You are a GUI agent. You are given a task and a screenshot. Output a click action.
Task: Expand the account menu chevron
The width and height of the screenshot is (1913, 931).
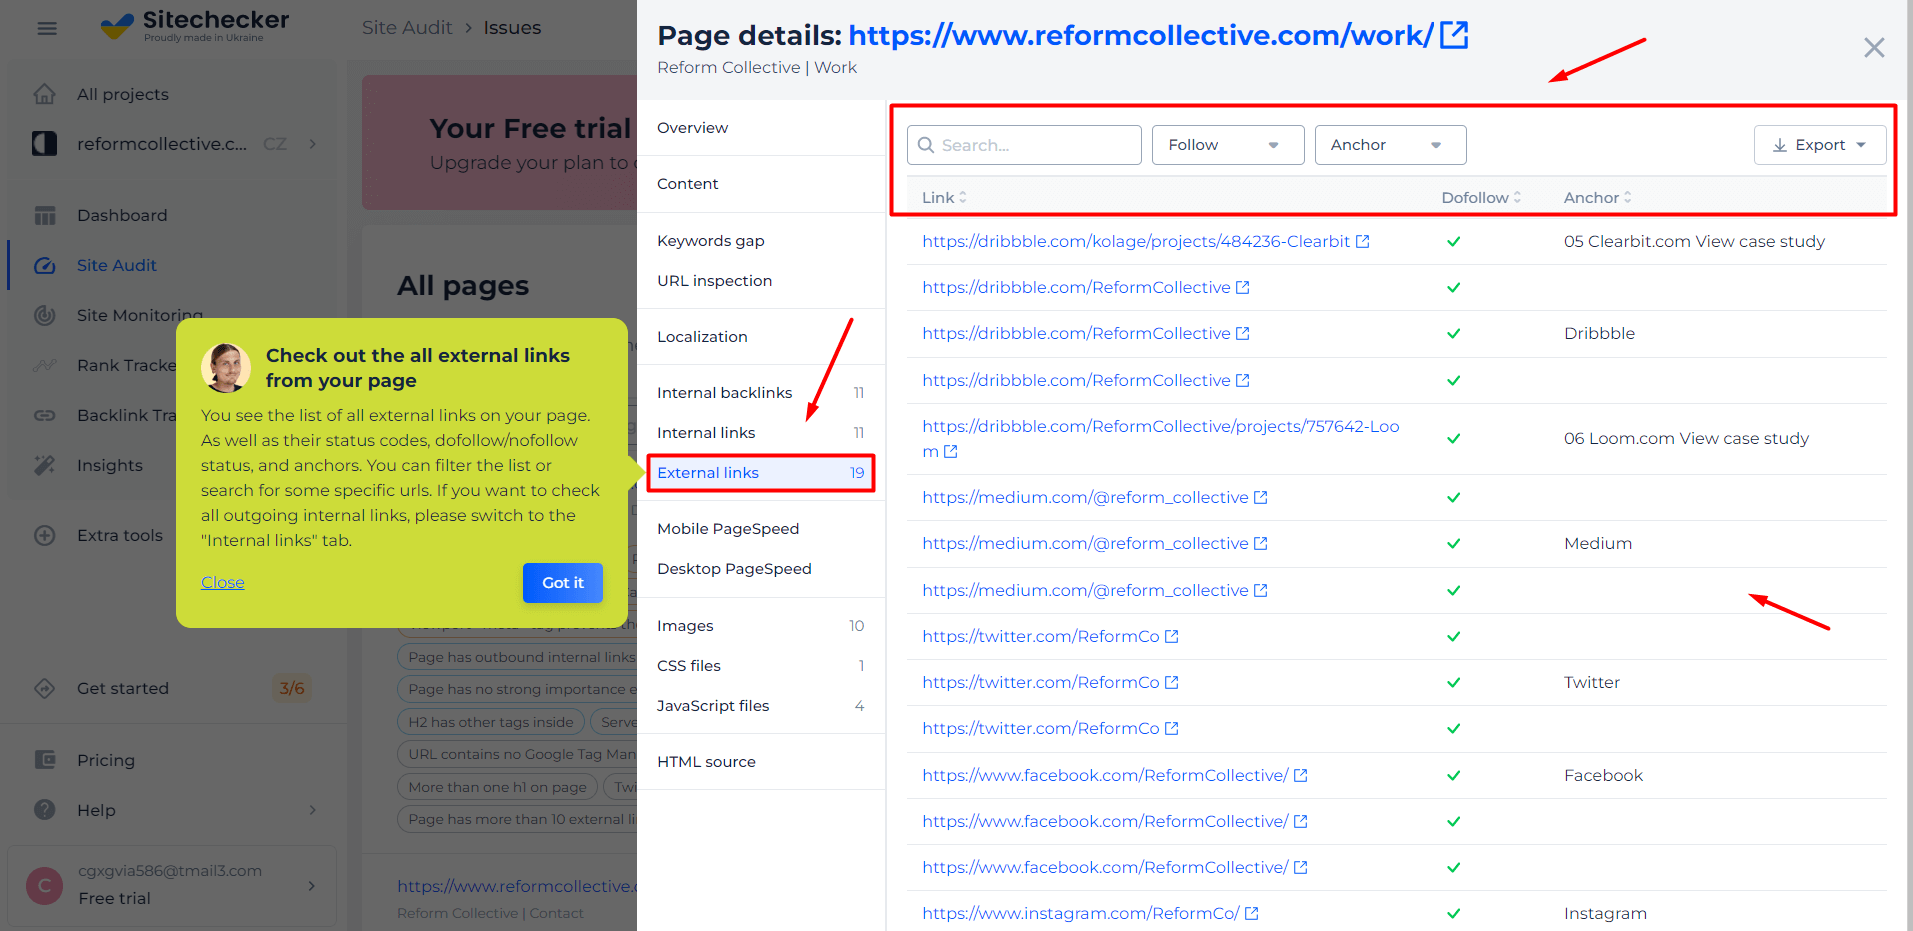click(313, 885)
